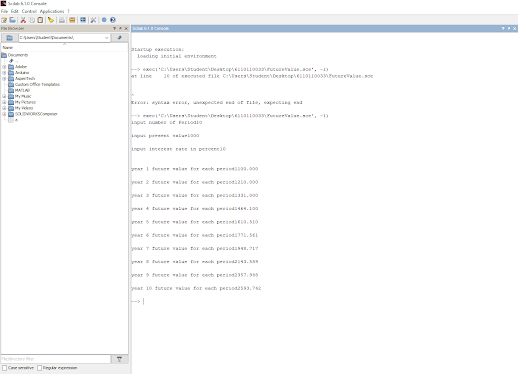The height and width of the screenshot is (374, 518).
Task: Click the 'year 1 future value' output line
Action: click(x=195, y=169)
